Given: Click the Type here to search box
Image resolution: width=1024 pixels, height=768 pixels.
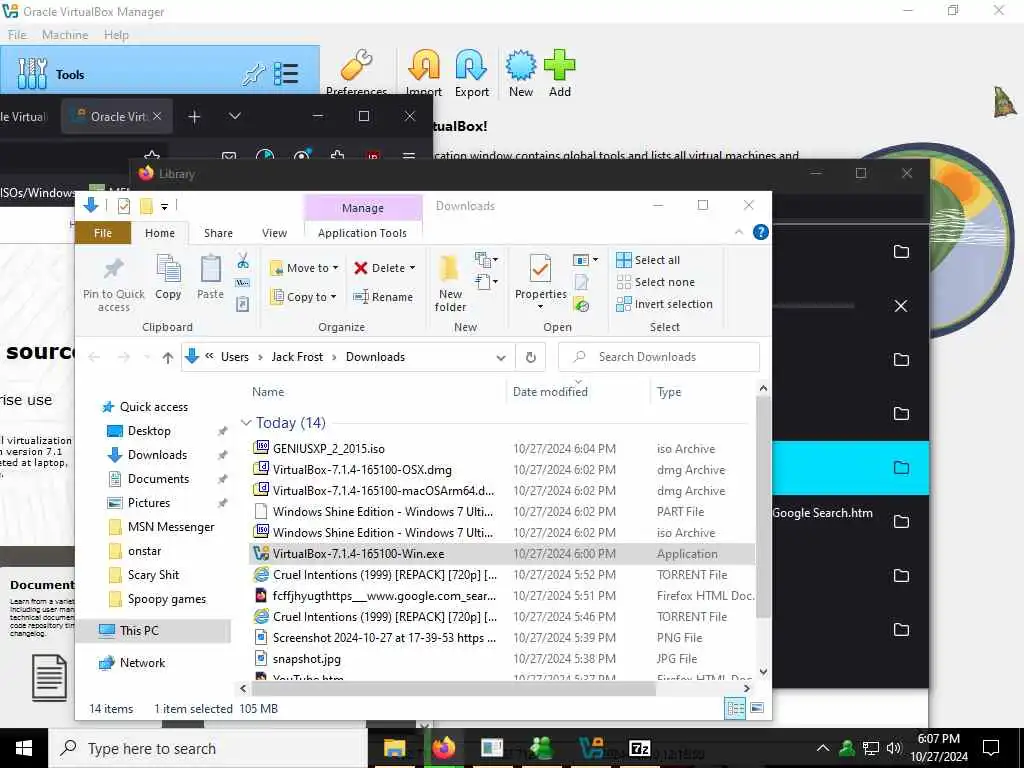Looking at the screenshot, I should pyautogui.click(x=209, y=748).
